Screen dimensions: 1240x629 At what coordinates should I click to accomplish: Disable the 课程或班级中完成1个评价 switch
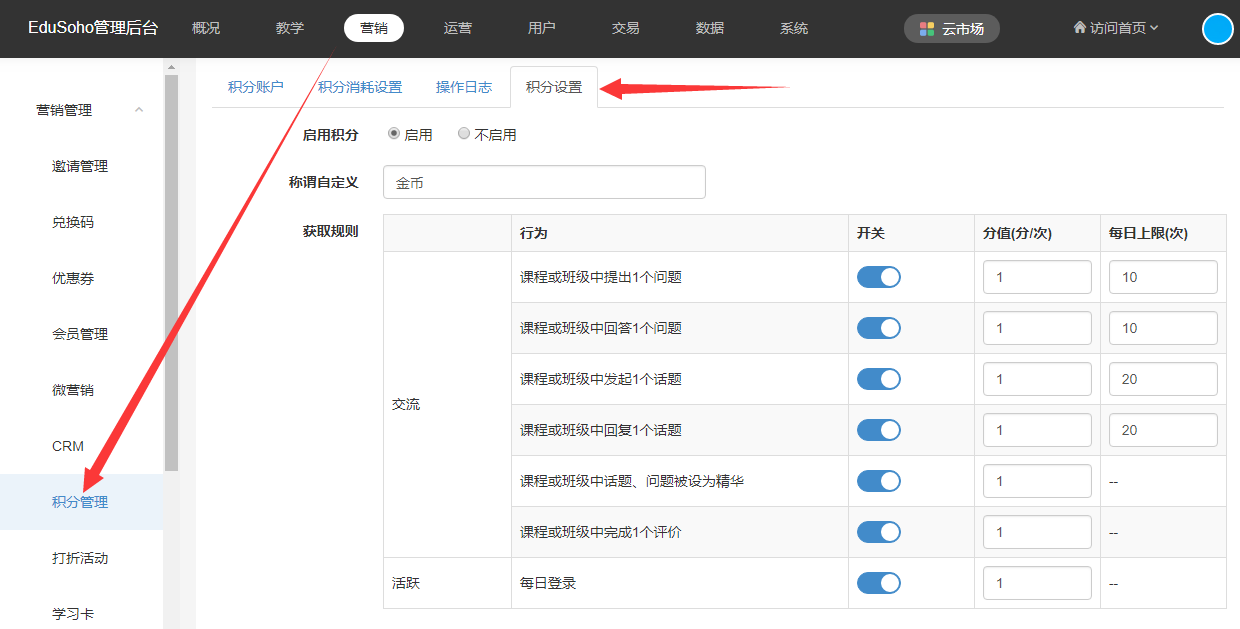(x=879, y=532)
